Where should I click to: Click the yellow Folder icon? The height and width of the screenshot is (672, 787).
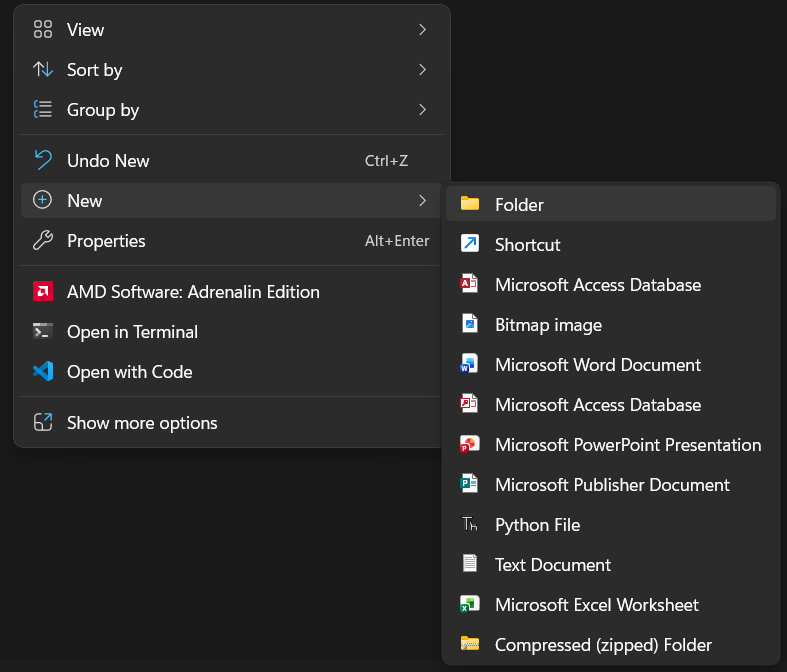point(470,204)
